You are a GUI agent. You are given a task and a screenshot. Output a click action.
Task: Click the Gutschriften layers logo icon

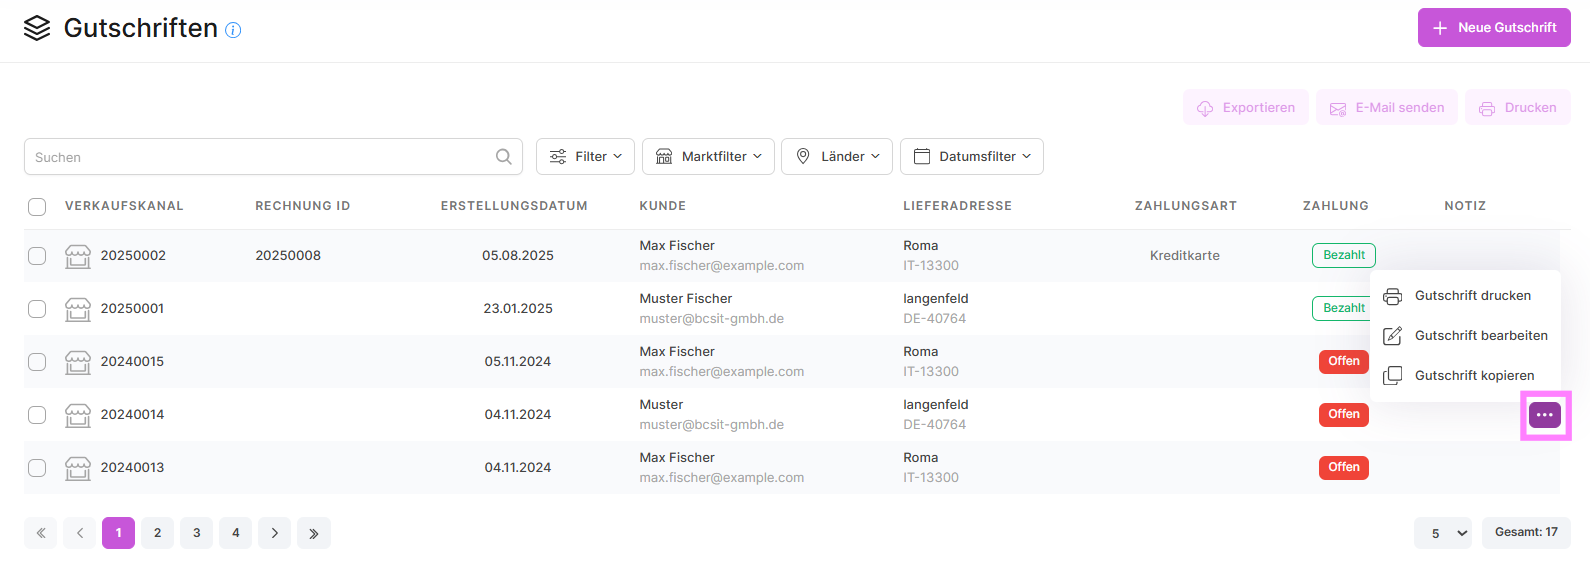coord(37,28)
